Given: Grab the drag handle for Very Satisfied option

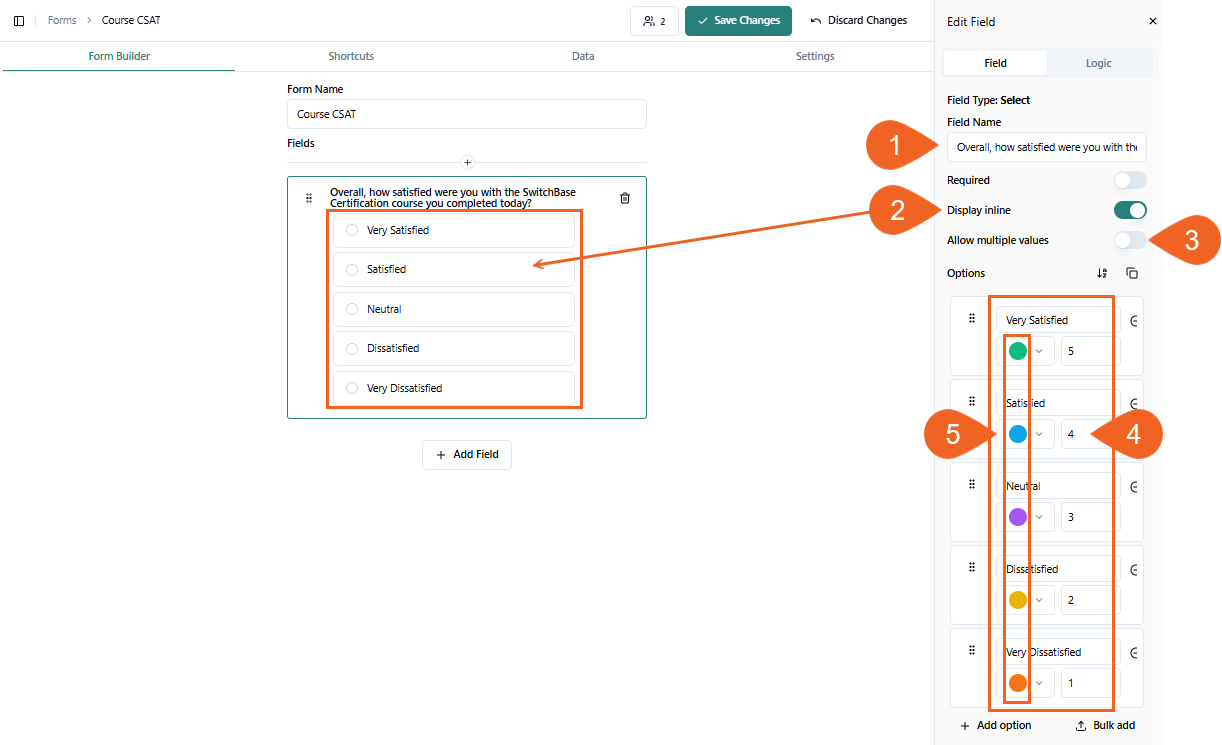Looking at the screenshot, I should click(x=971, y=319).
